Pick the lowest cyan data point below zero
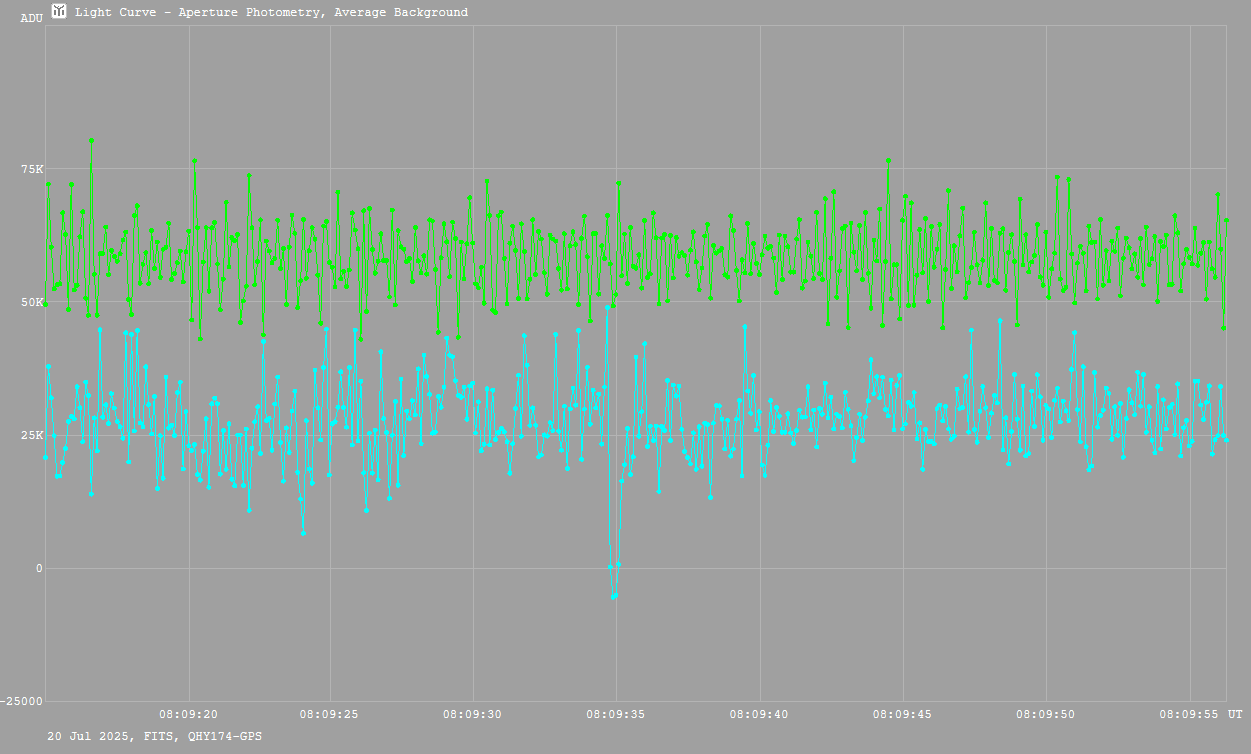 point(614,596)
